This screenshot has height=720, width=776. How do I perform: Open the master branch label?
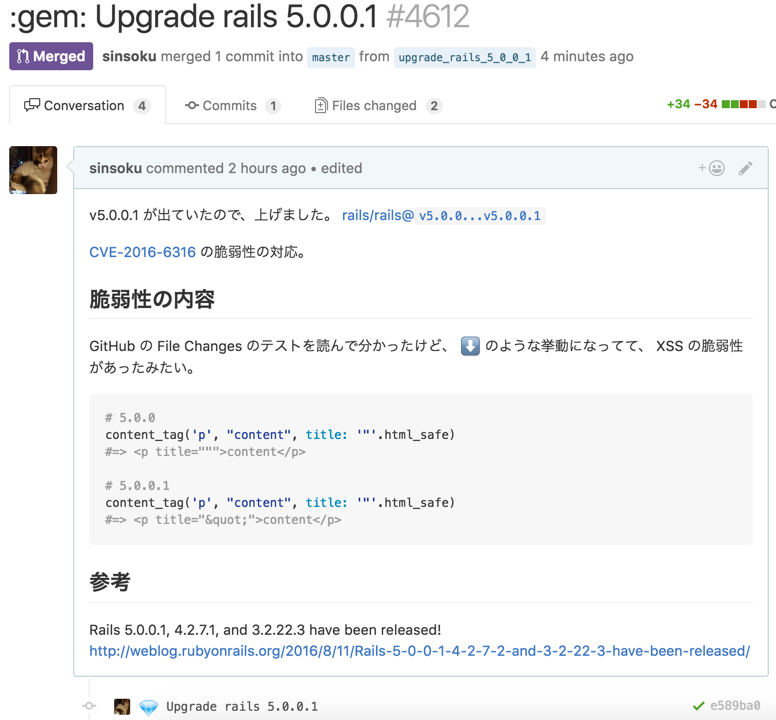331,57
